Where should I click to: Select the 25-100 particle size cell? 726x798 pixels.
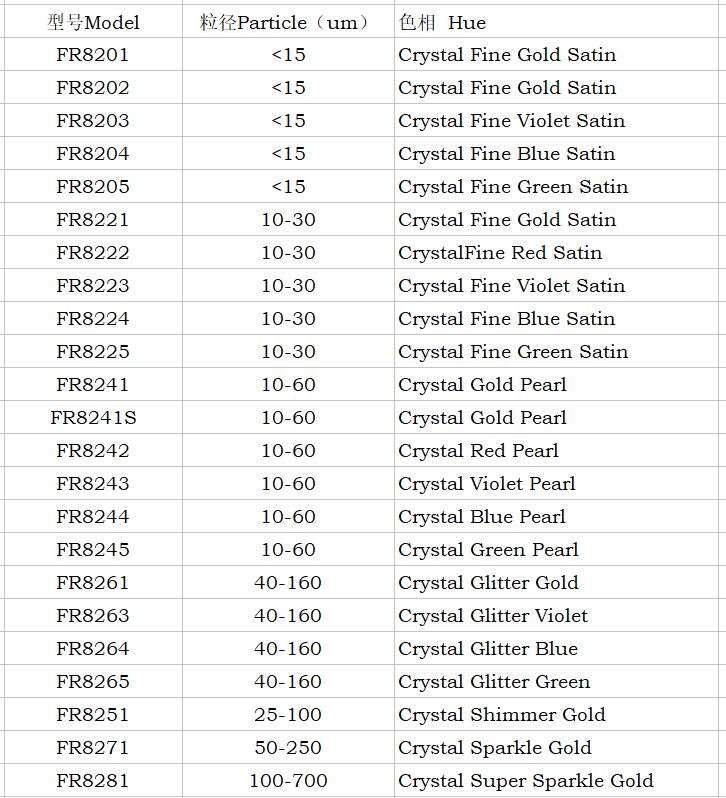[x=288, y=715]
